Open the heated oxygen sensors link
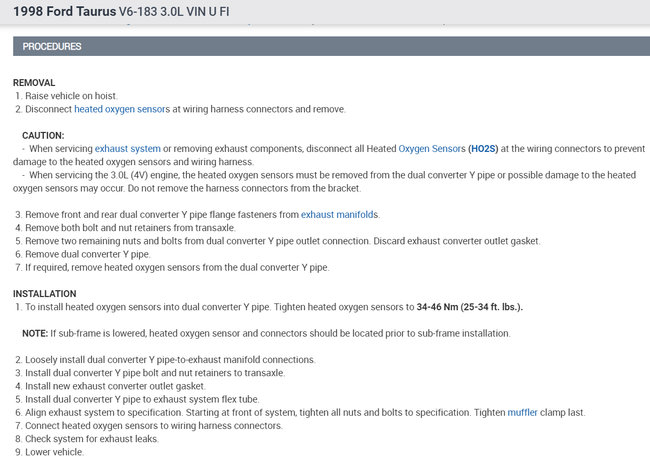Screen dimensions: 650x468 point(122,109)
